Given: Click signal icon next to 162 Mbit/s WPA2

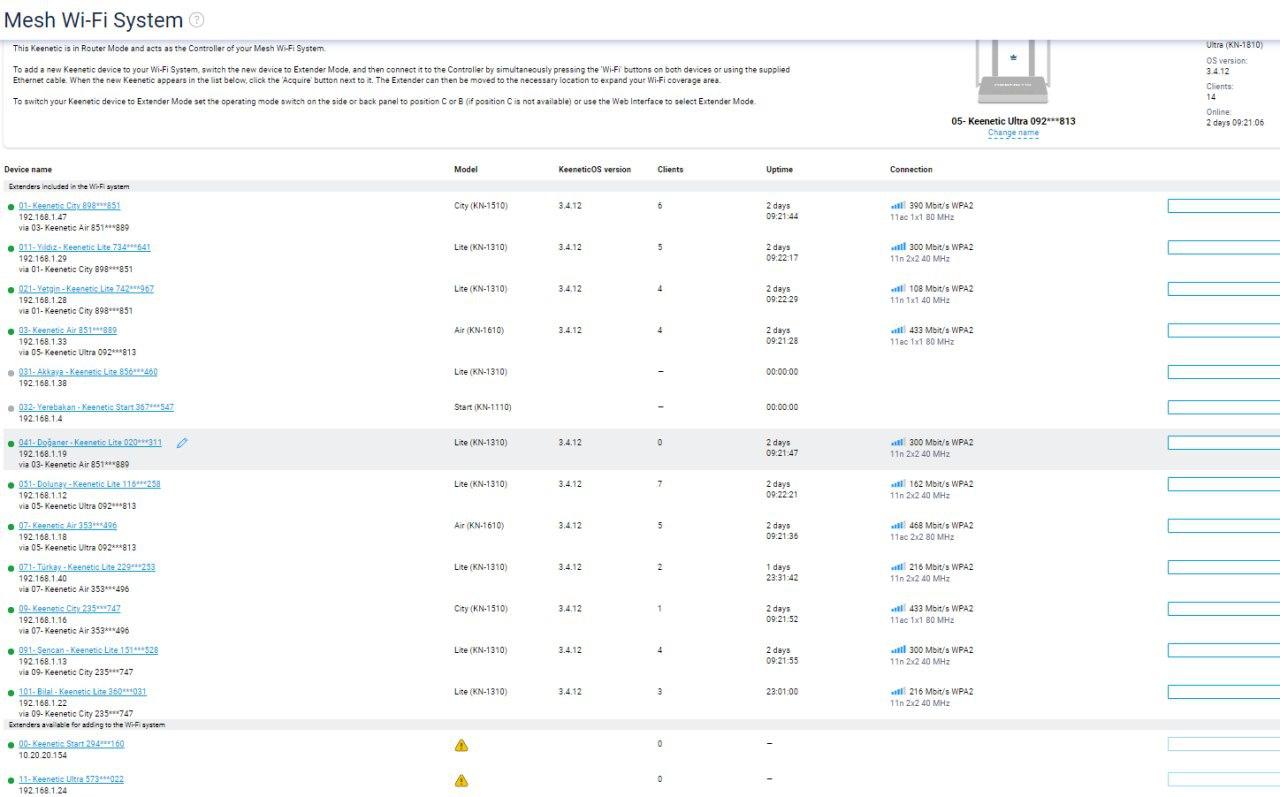Looking at the screenshot, I should (x=898, y=484).
